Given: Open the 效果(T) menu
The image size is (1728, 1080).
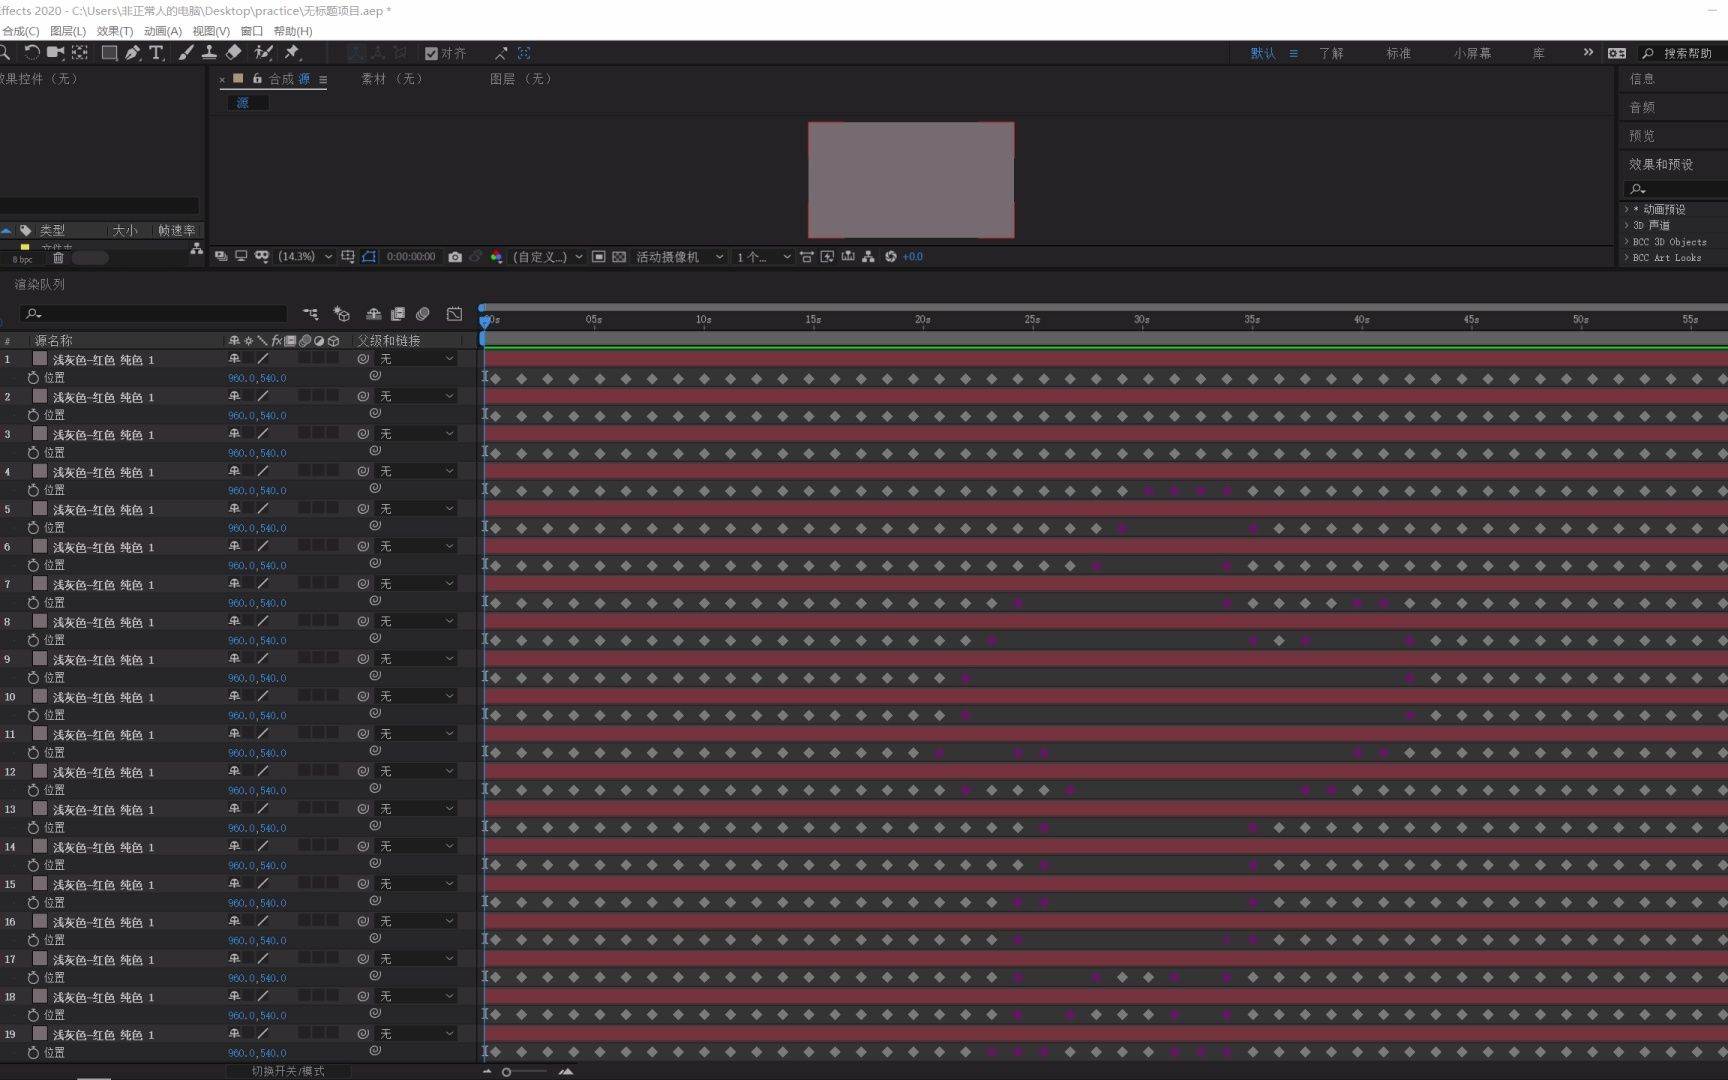Looking at the screenshot, I should pos(115,31).
